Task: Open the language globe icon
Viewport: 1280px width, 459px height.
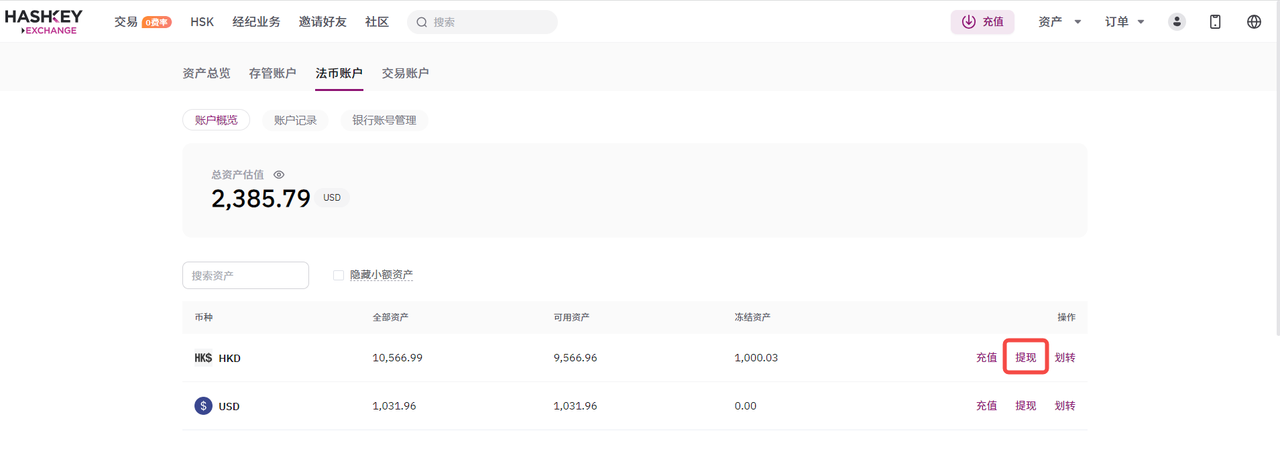Action: click(x=1254, y=22)
